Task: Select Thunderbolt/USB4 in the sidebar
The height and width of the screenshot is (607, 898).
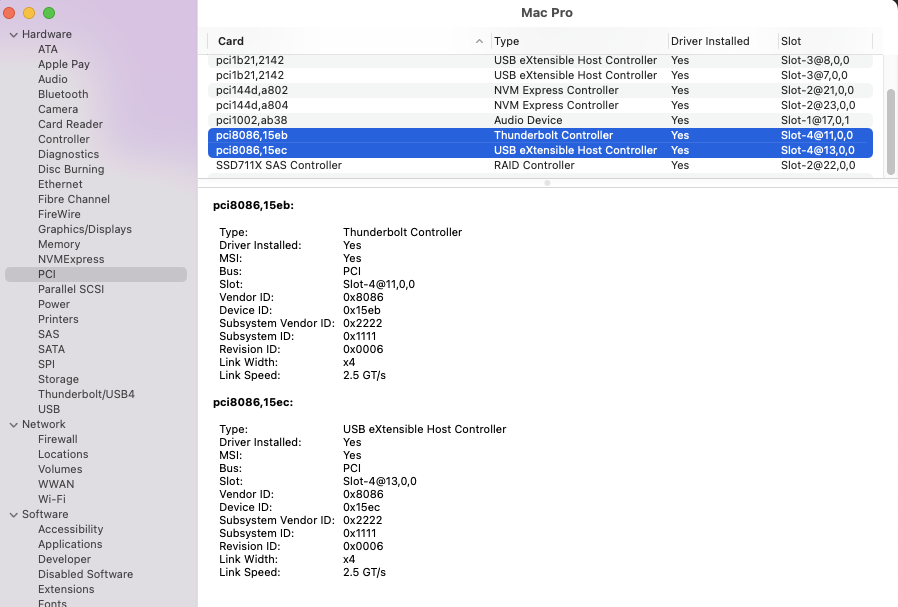Action: click(86, 394)
